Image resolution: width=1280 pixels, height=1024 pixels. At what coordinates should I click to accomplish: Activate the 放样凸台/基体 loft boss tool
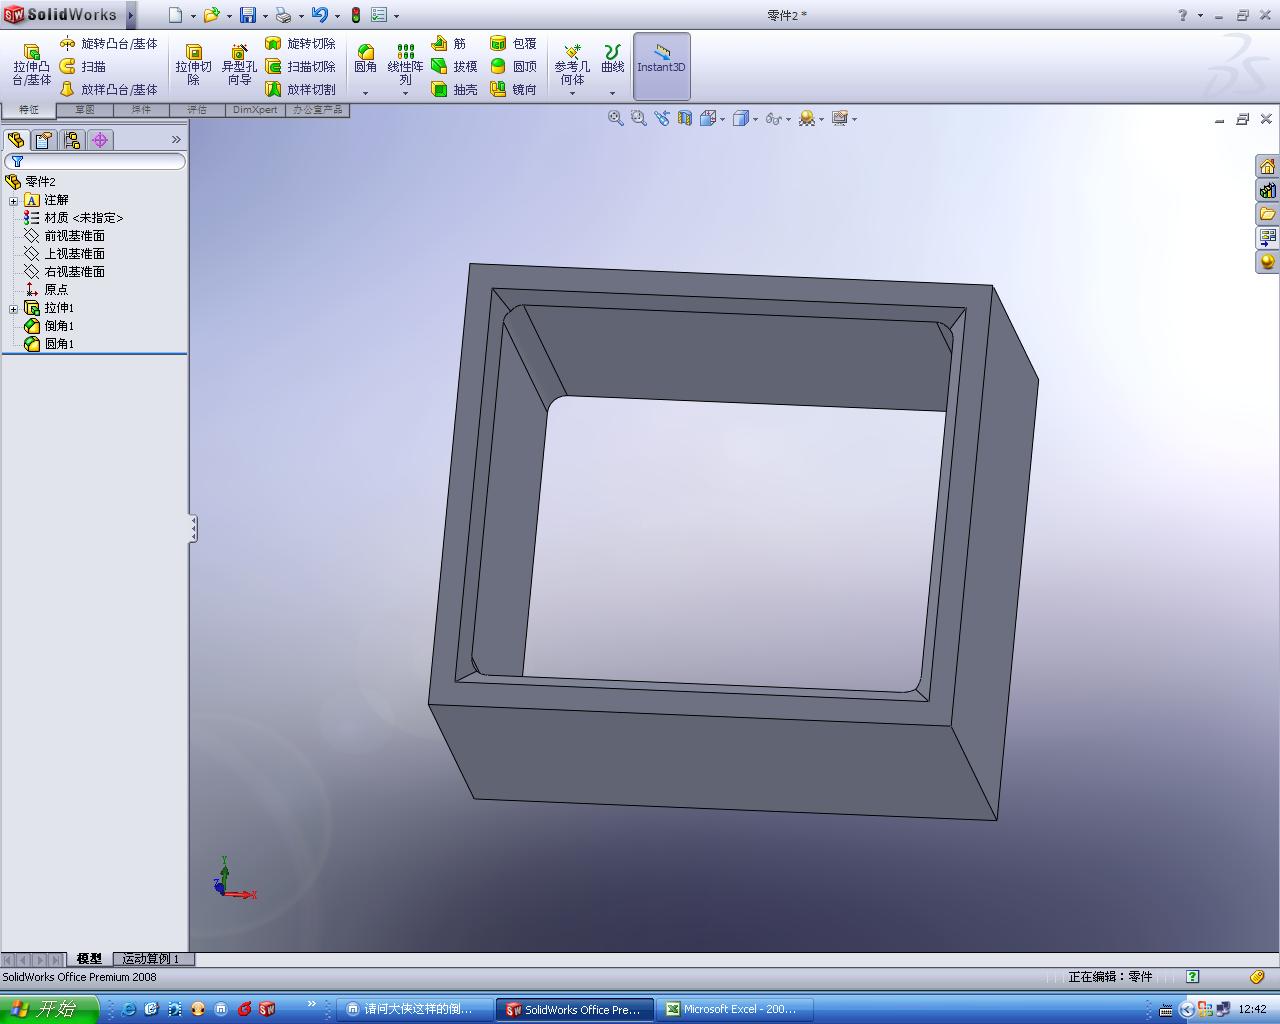tap(108, 90)
